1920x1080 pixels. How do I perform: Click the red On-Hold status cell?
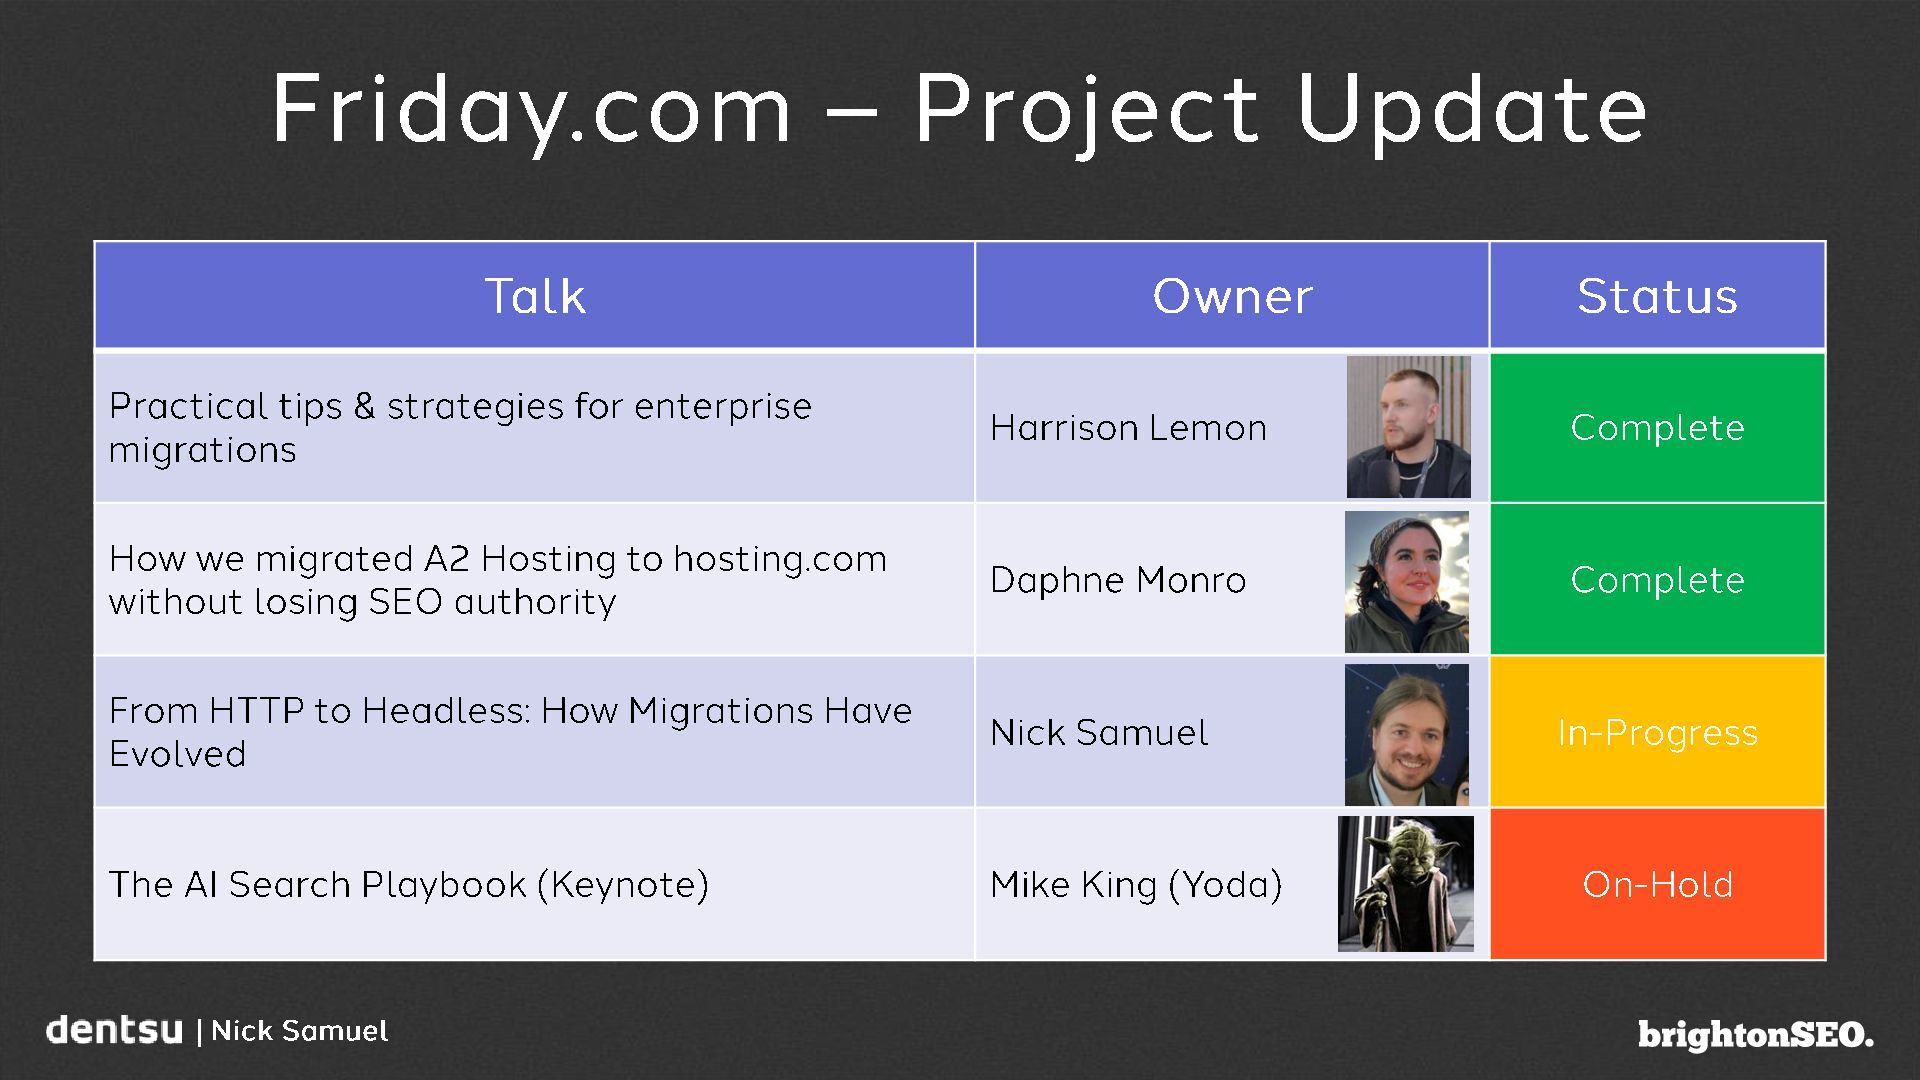(1658, 884)
